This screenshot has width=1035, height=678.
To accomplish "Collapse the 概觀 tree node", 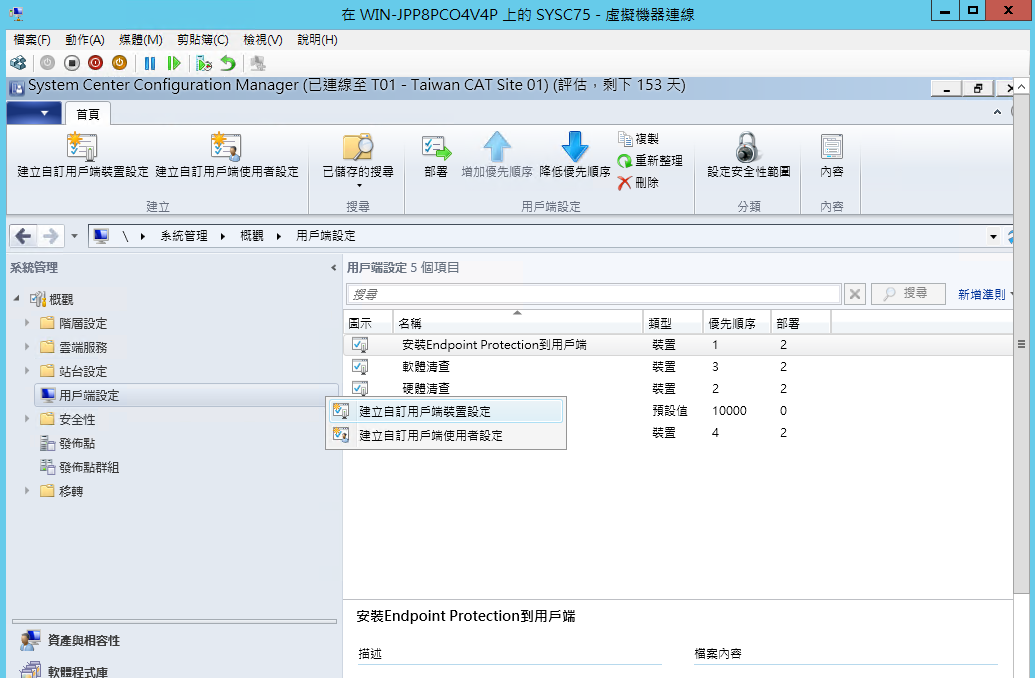I will pyautogui.click(x=17, y=298).
